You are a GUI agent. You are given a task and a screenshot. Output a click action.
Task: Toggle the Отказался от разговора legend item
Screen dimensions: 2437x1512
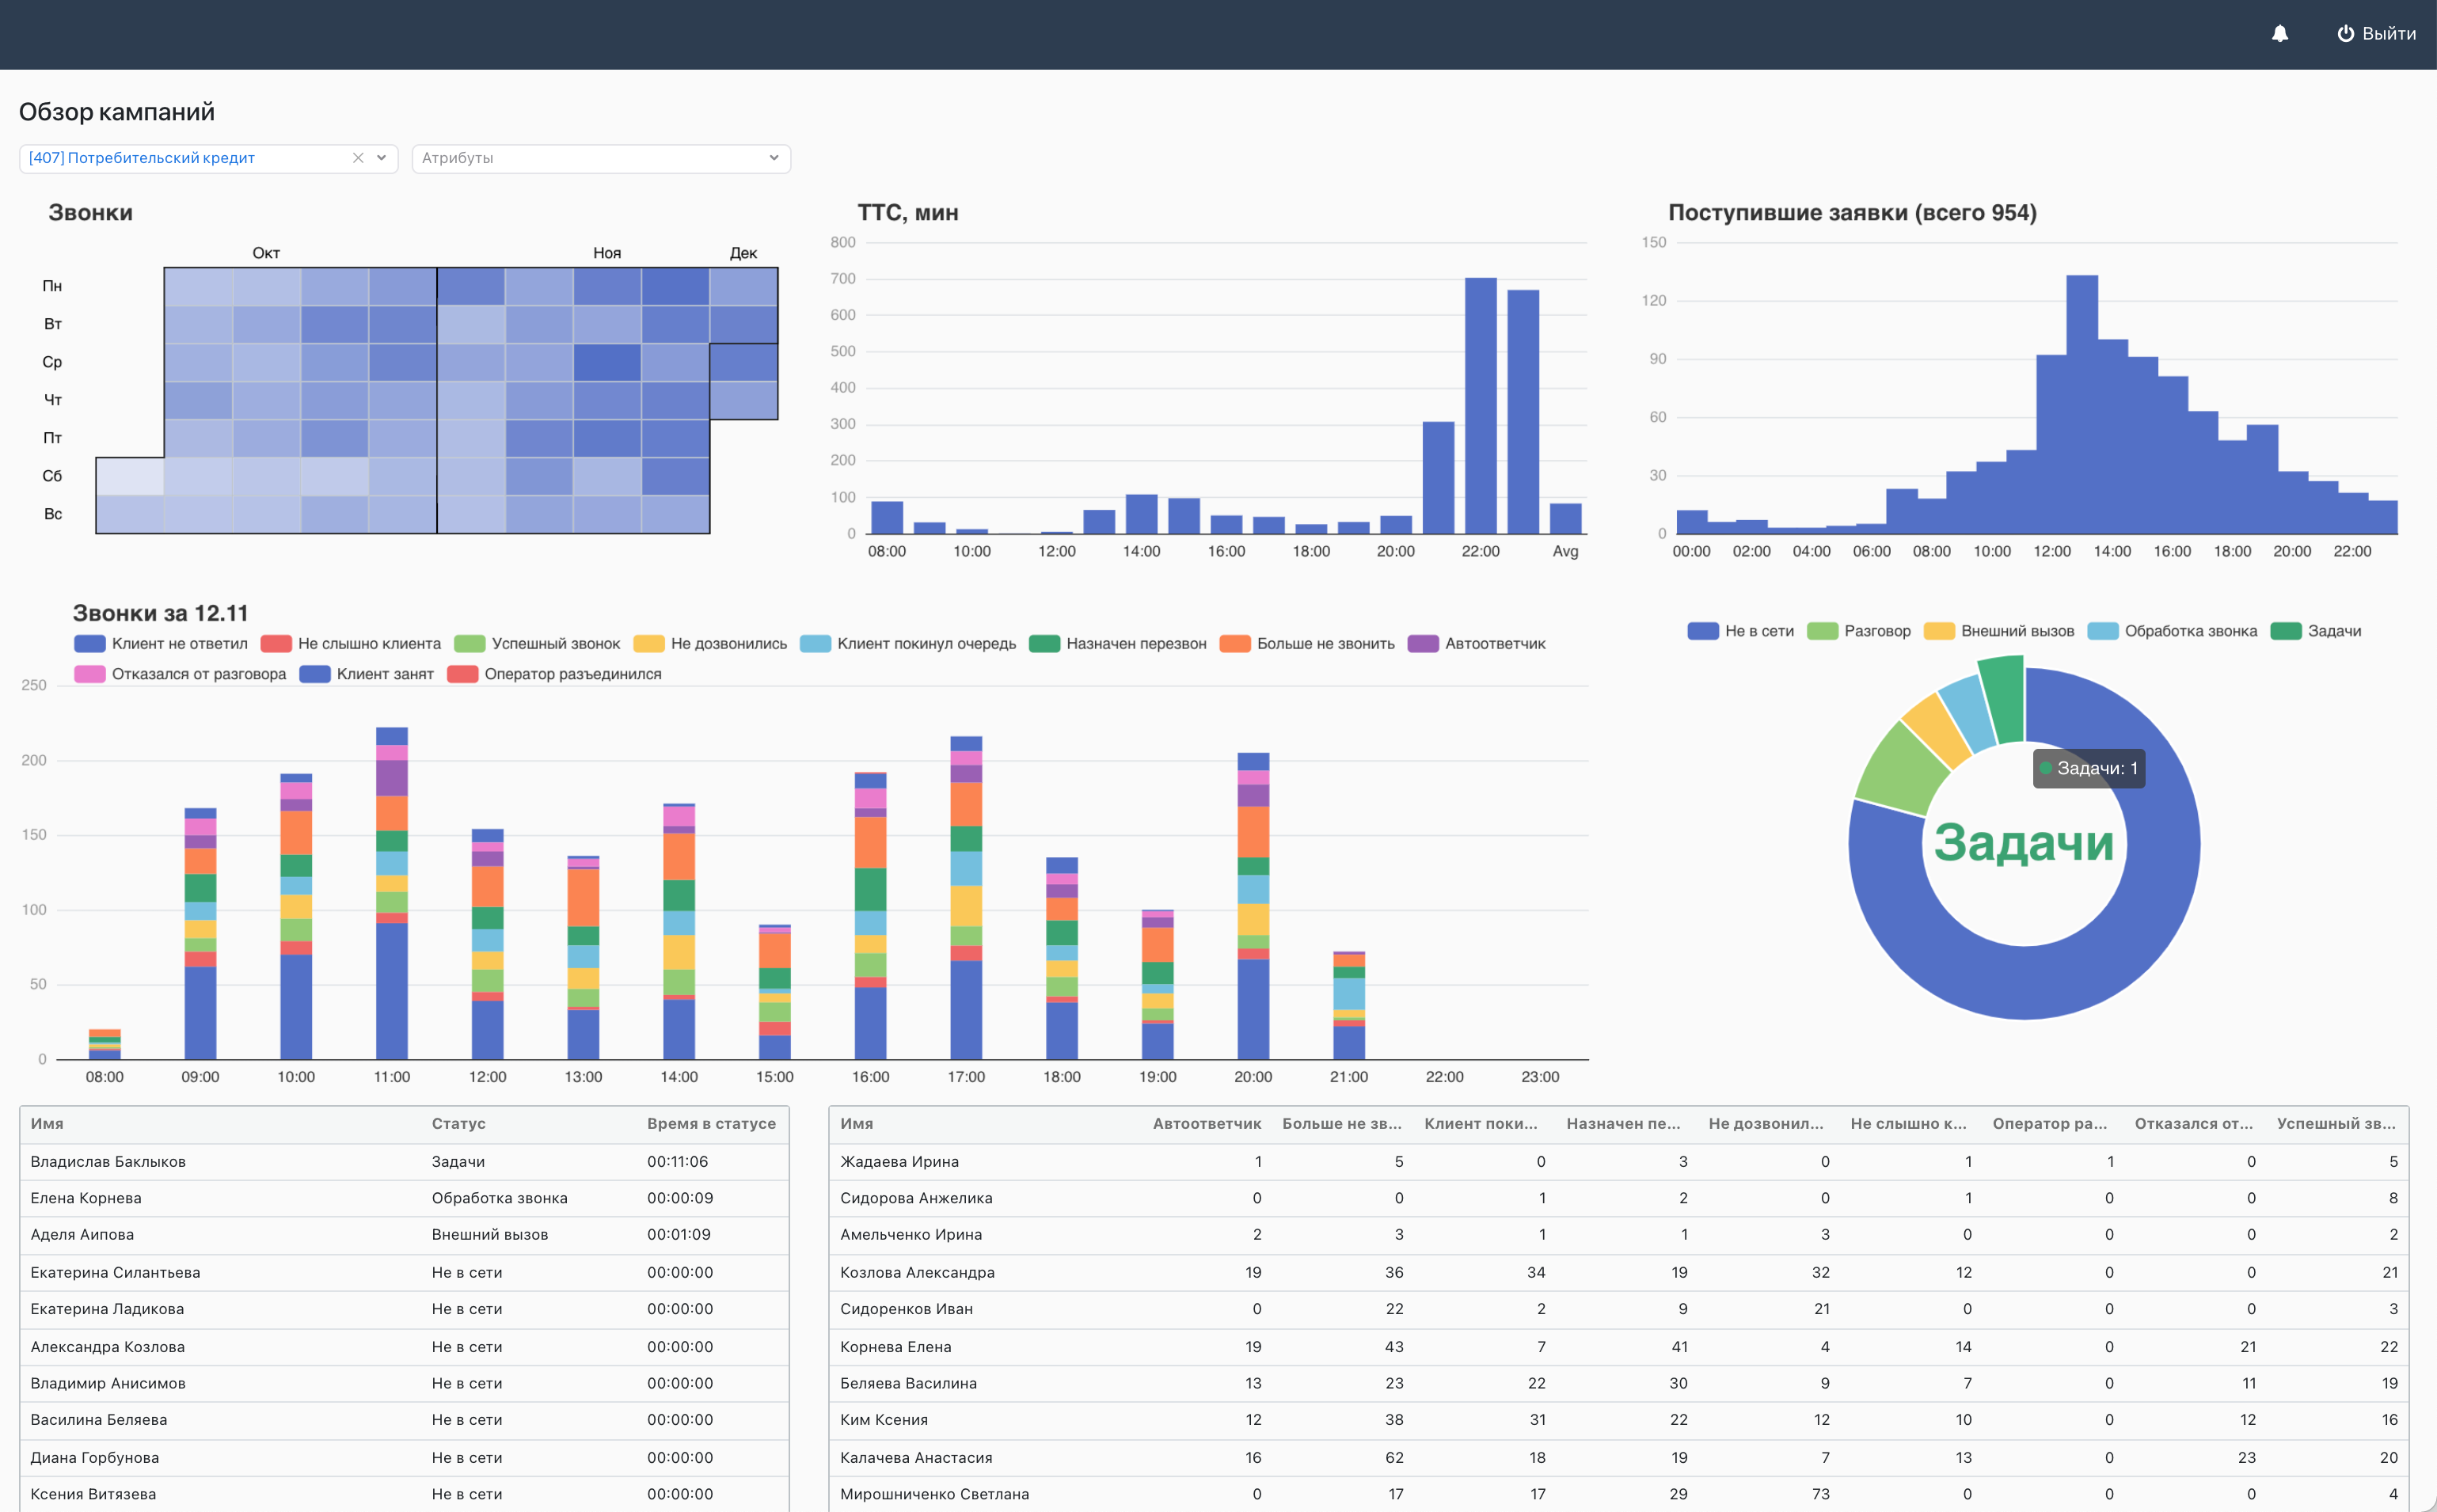point(180,674)
